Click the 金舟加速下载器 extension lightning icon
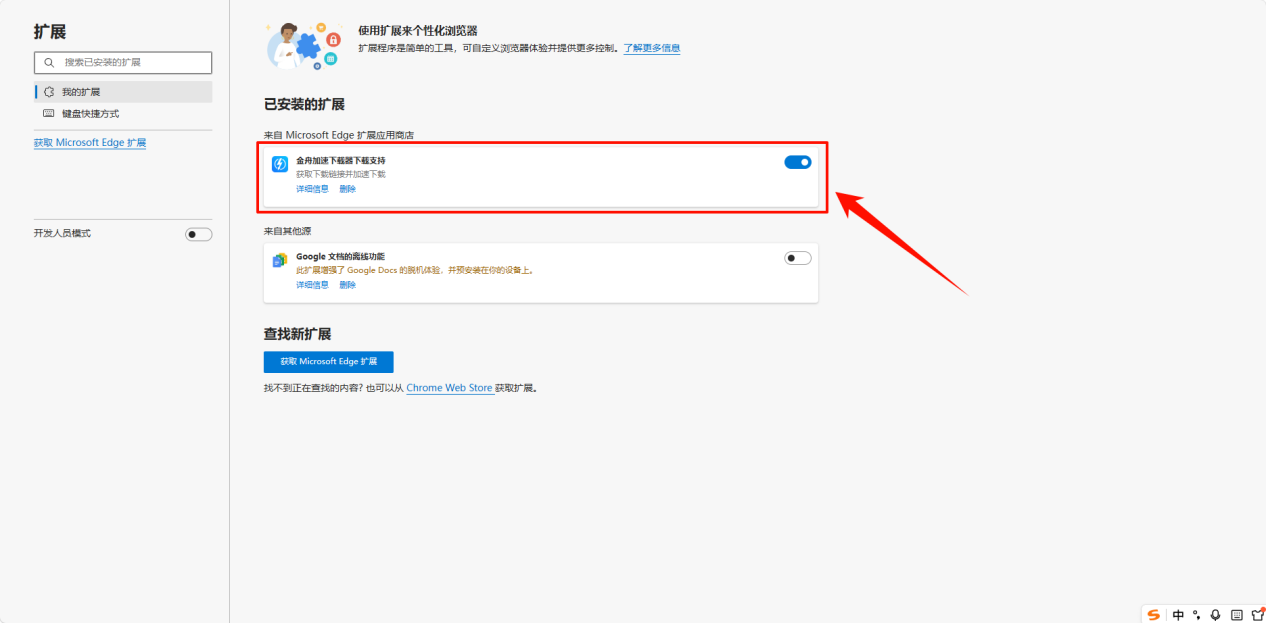Screen dimensions: 1266x623 (280, 164)
